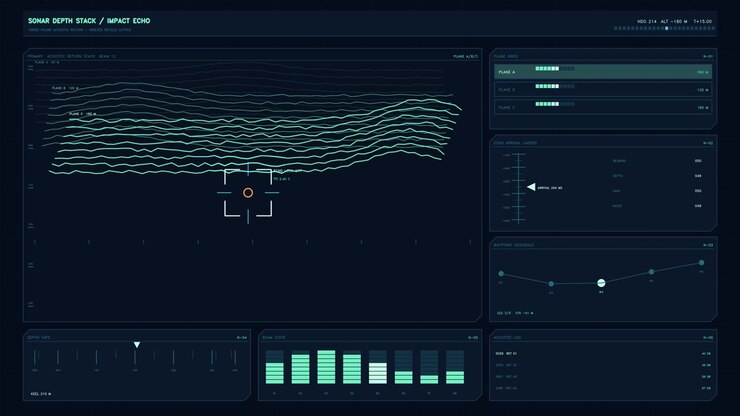Select the active white waypoint node
The image size is (740, 416).
[601, 283]
